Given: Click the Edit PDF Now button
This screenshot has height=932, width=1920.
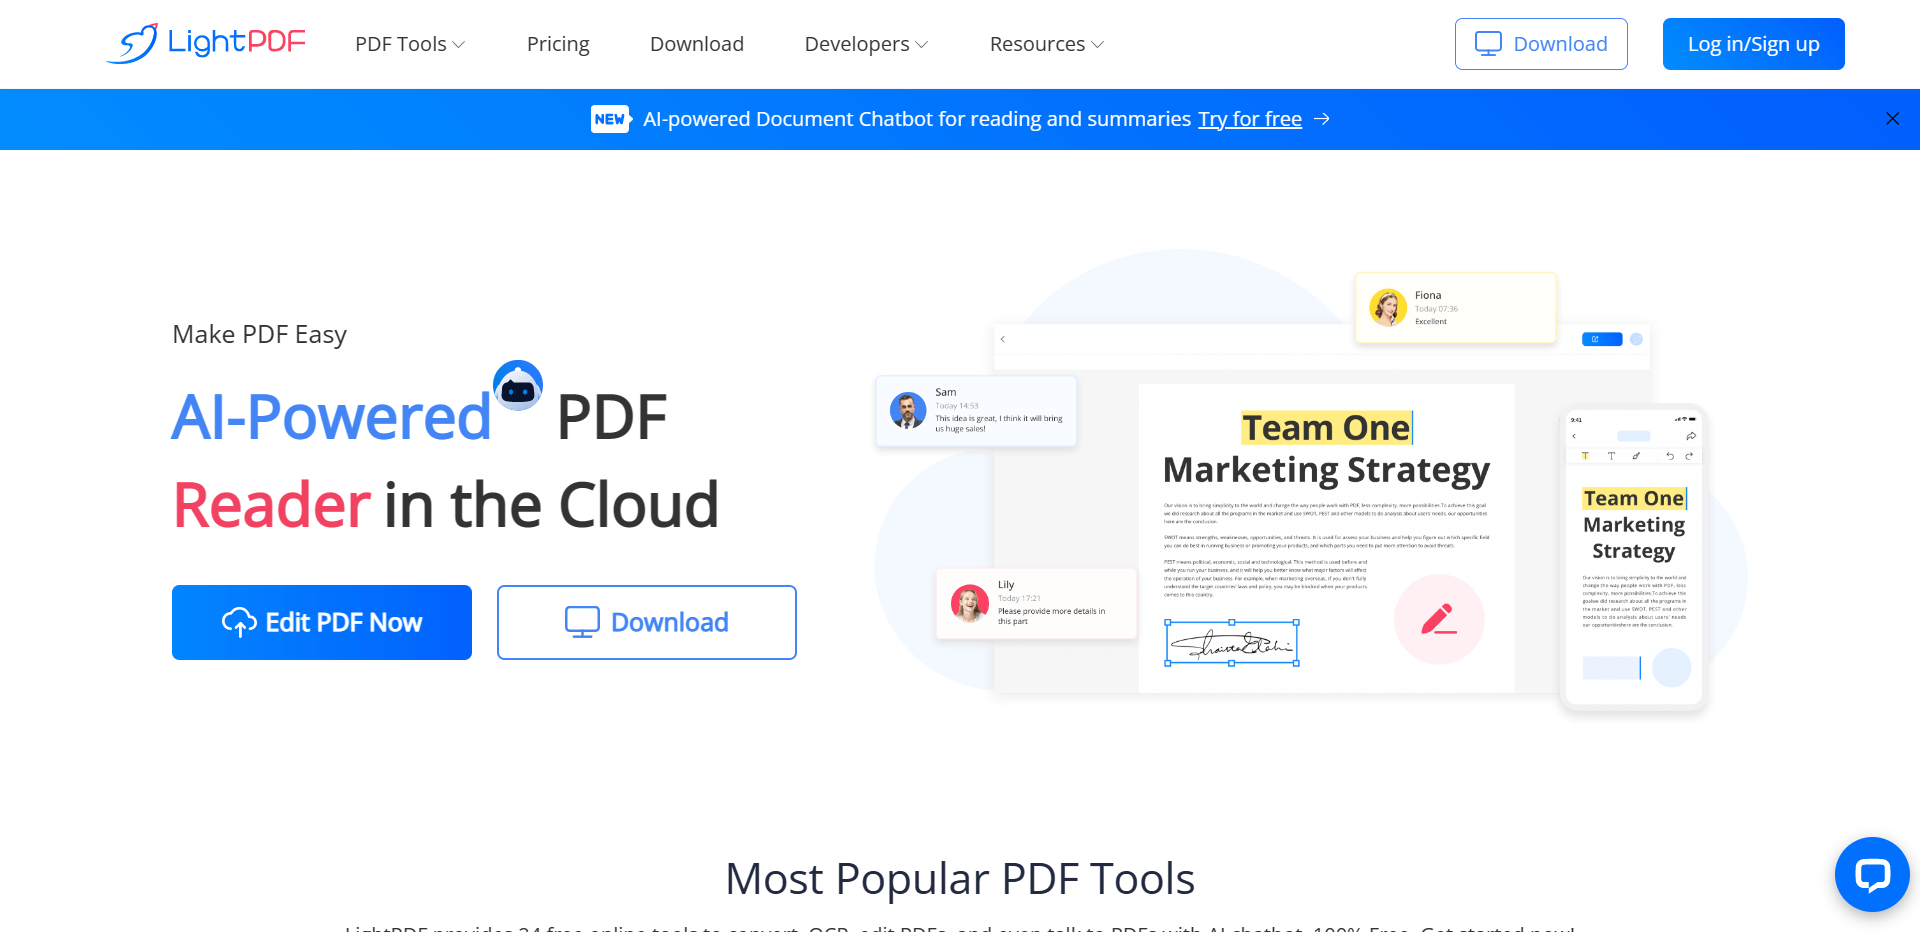Looking at the screenshot, I should point(322,622).
